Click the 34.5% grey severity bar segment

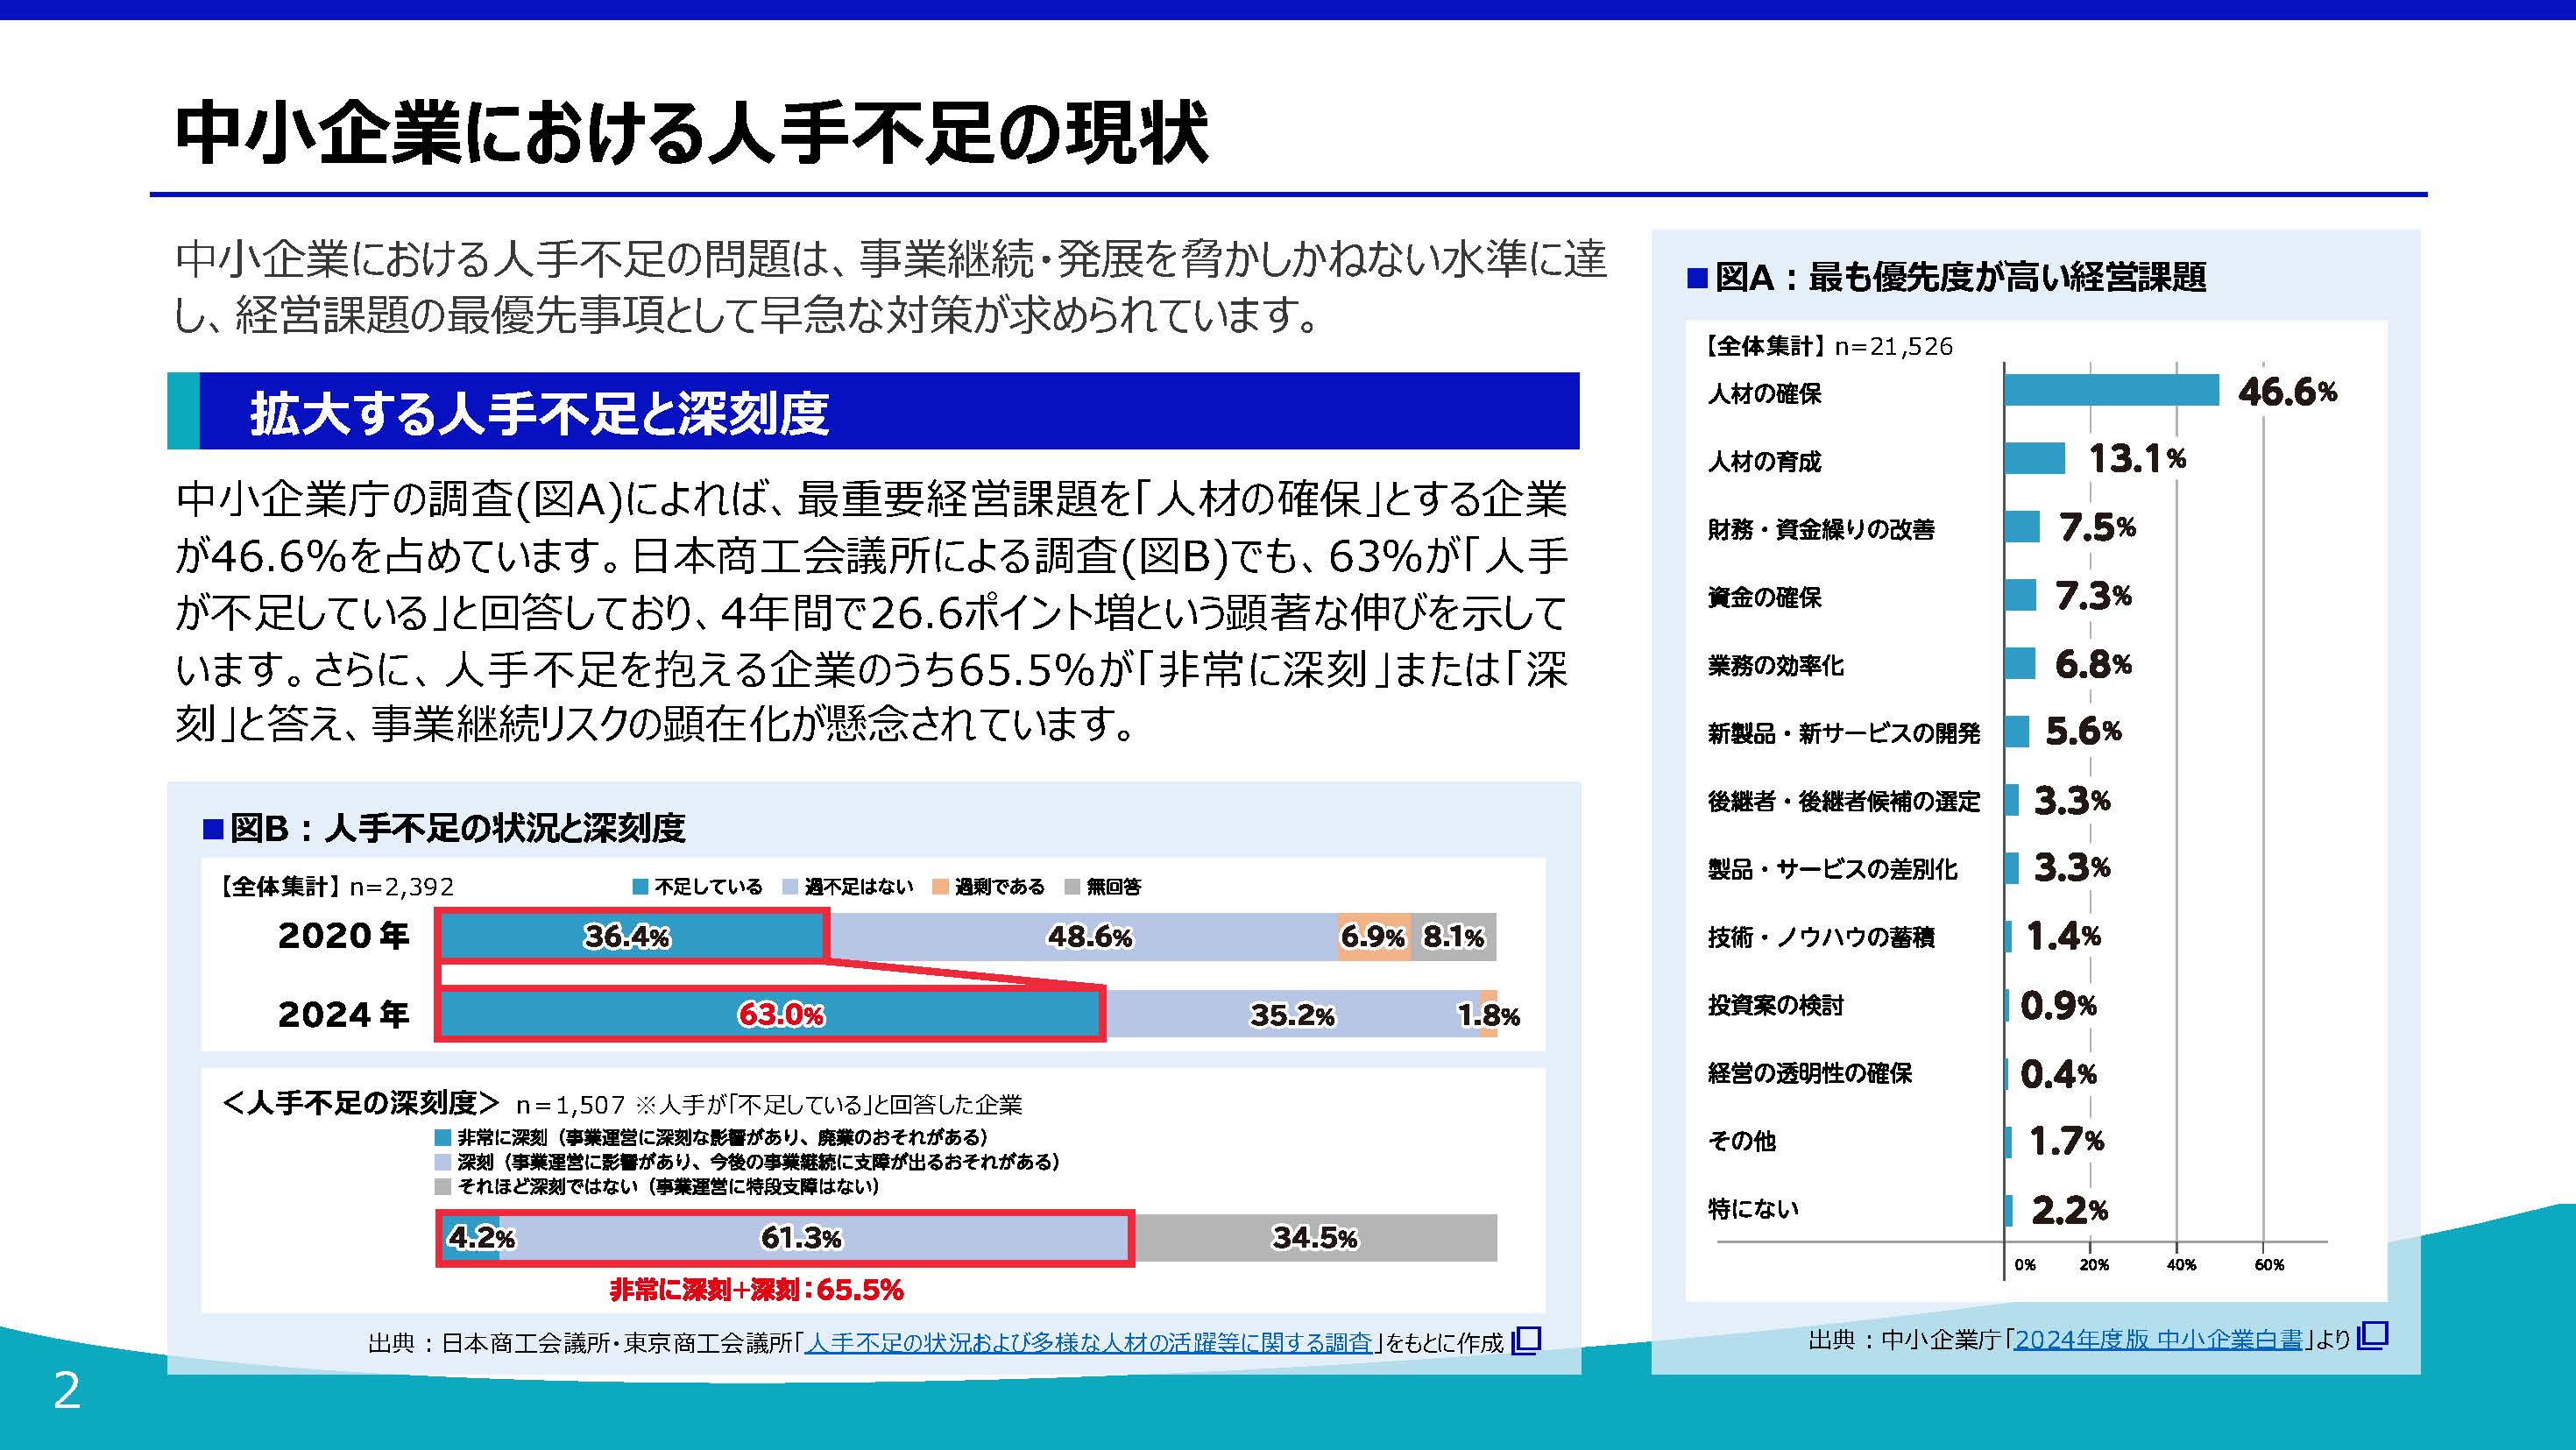tap(1315, 1238)
